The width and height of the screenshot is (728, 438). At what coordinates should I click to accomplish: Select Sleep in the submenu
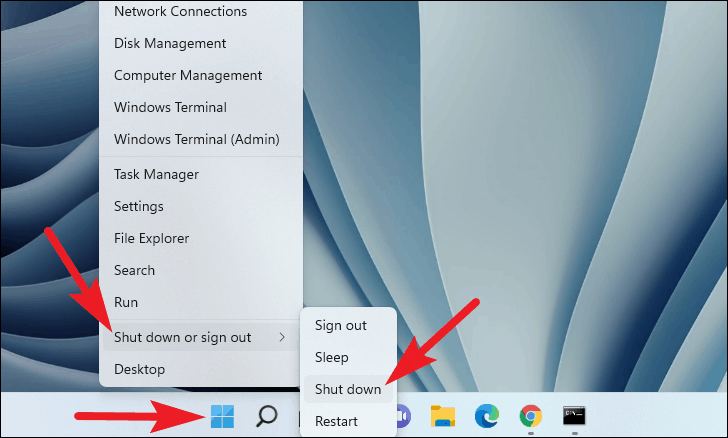coord(348,357)
